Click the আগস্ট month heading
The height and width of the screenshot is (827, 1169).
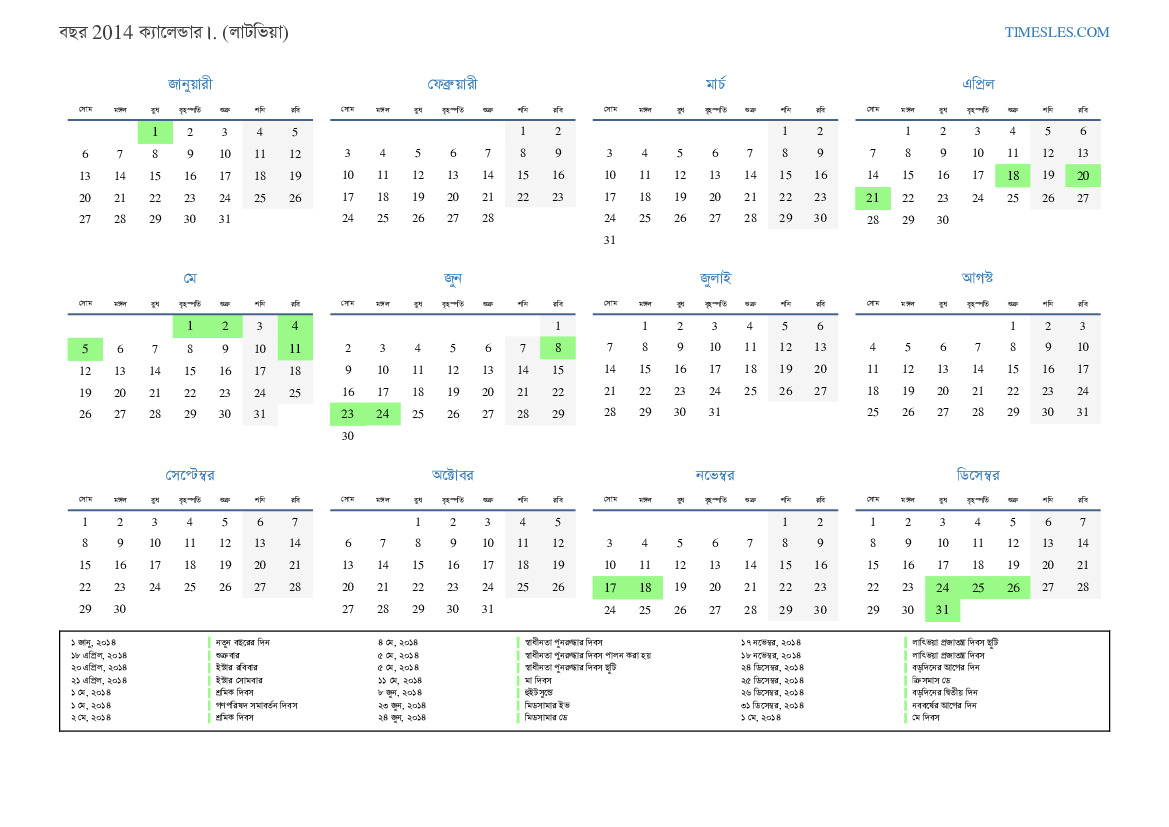pyautogui.click(x=977, y=278)
